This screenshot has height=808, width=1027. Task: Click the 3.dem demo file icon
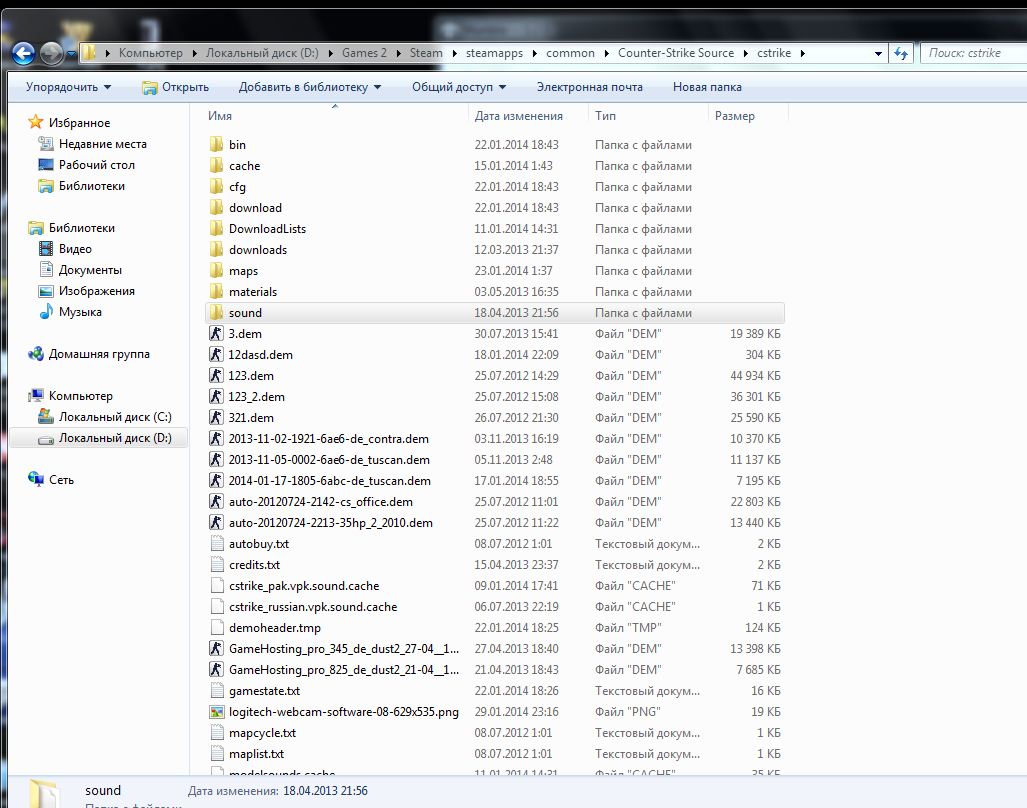pos(216,333)
